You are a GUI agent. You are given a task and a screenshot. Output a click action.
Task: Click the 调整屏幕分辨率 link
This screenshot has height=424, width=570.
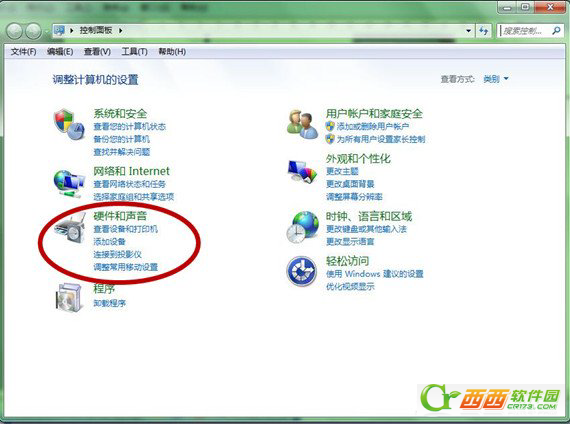point(354,197)
